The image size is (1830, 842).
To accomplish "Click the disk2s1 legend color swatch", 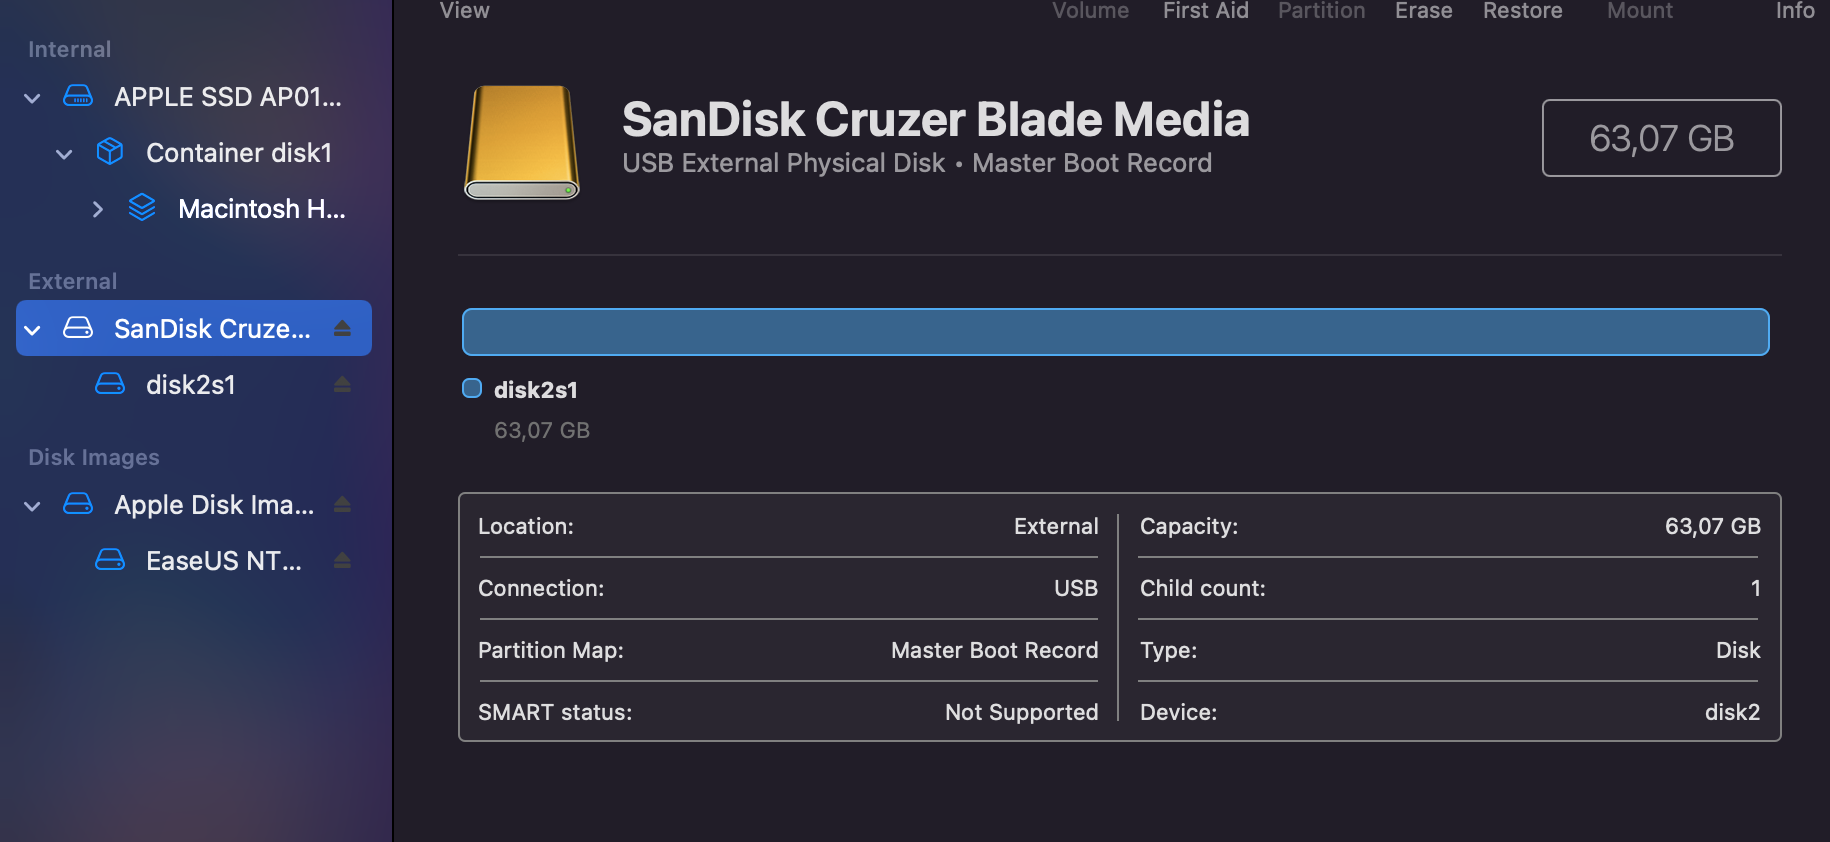I will (472, 389).
